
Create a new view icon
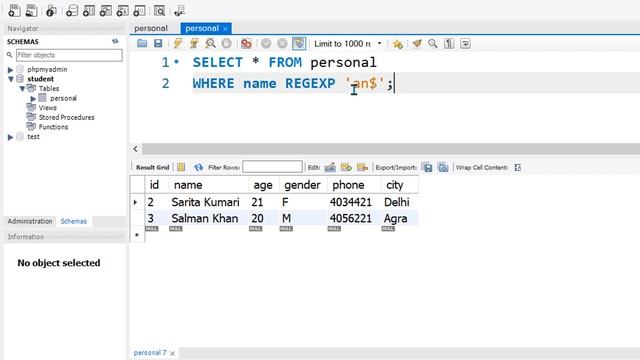[105, 10]
